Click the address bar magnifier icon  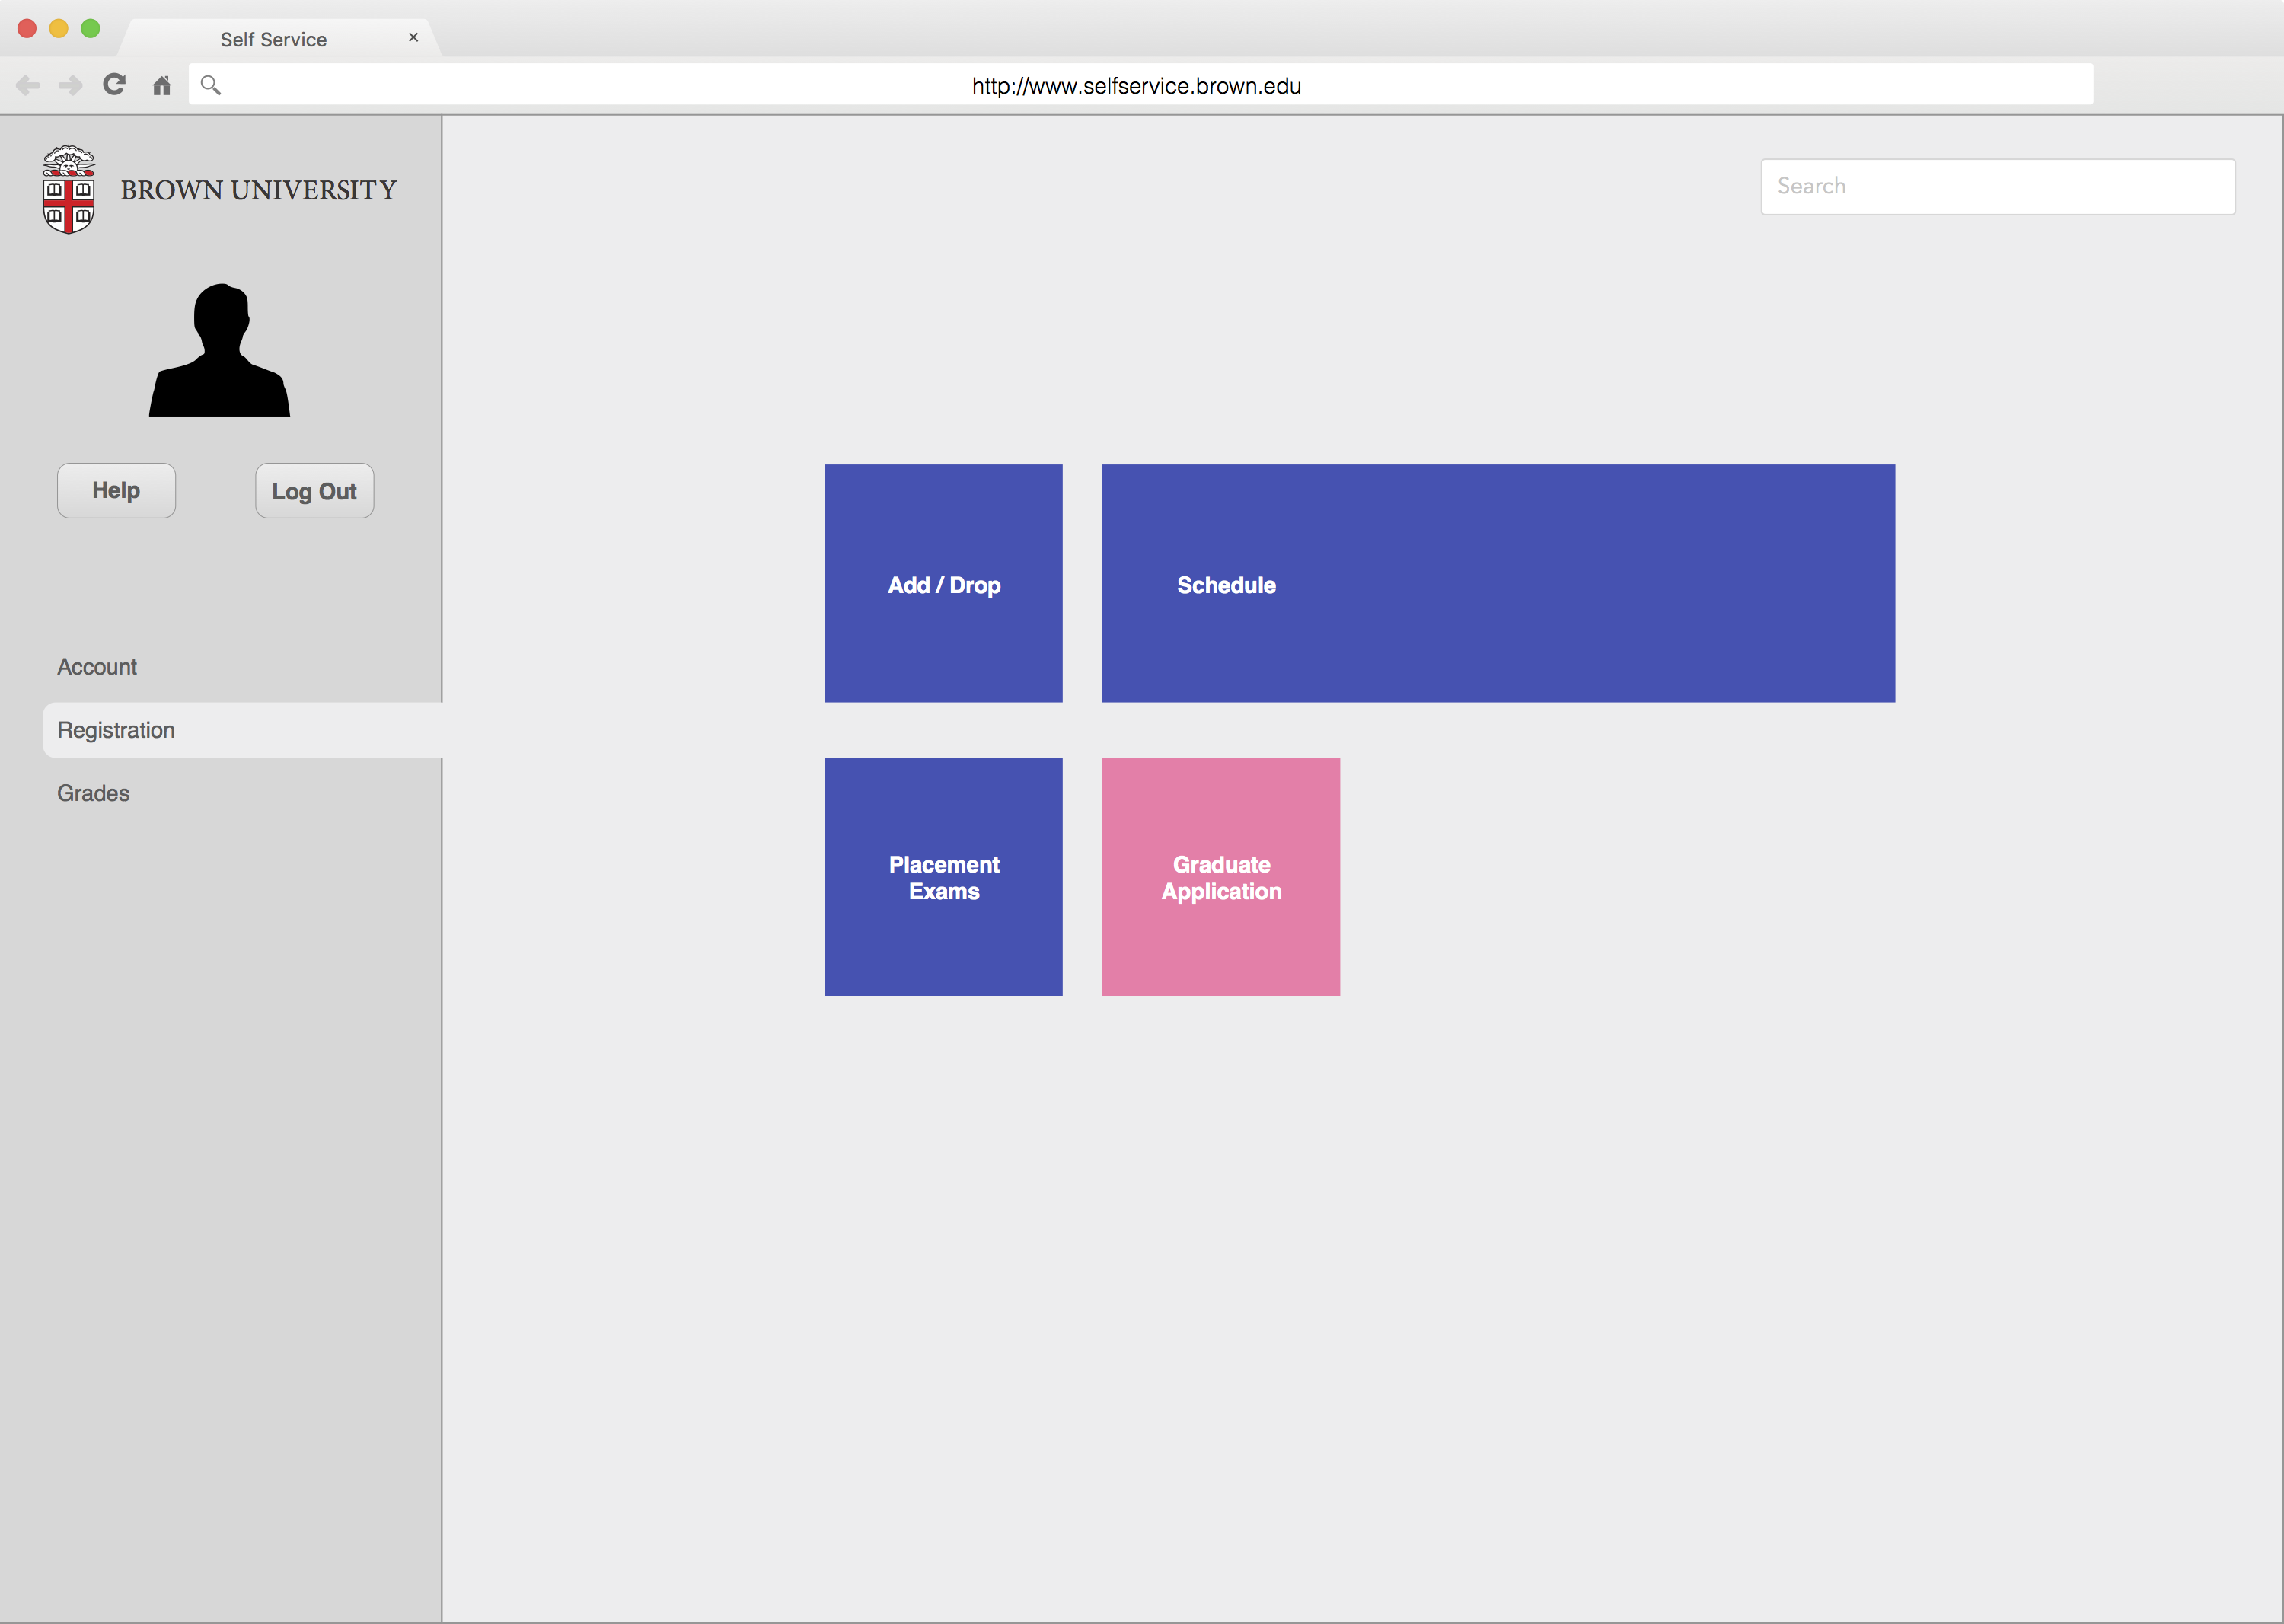210,85
